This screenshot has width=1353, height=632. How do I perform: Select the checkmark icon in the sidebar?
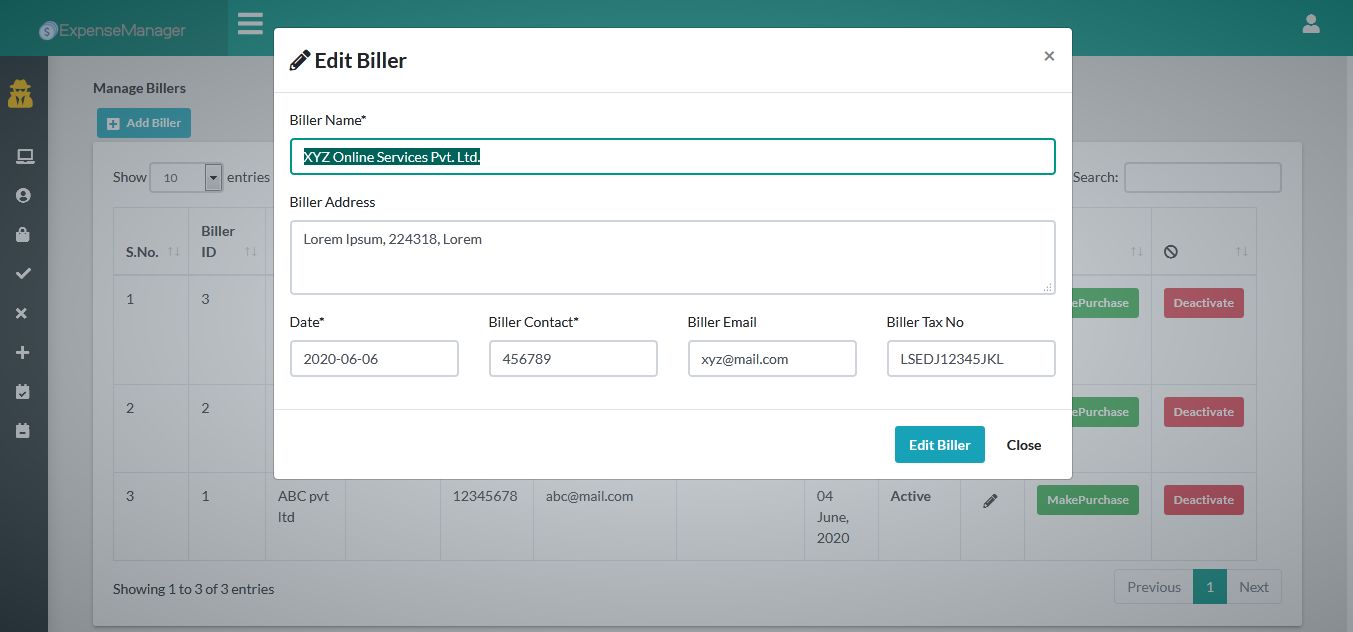point(23,273)
